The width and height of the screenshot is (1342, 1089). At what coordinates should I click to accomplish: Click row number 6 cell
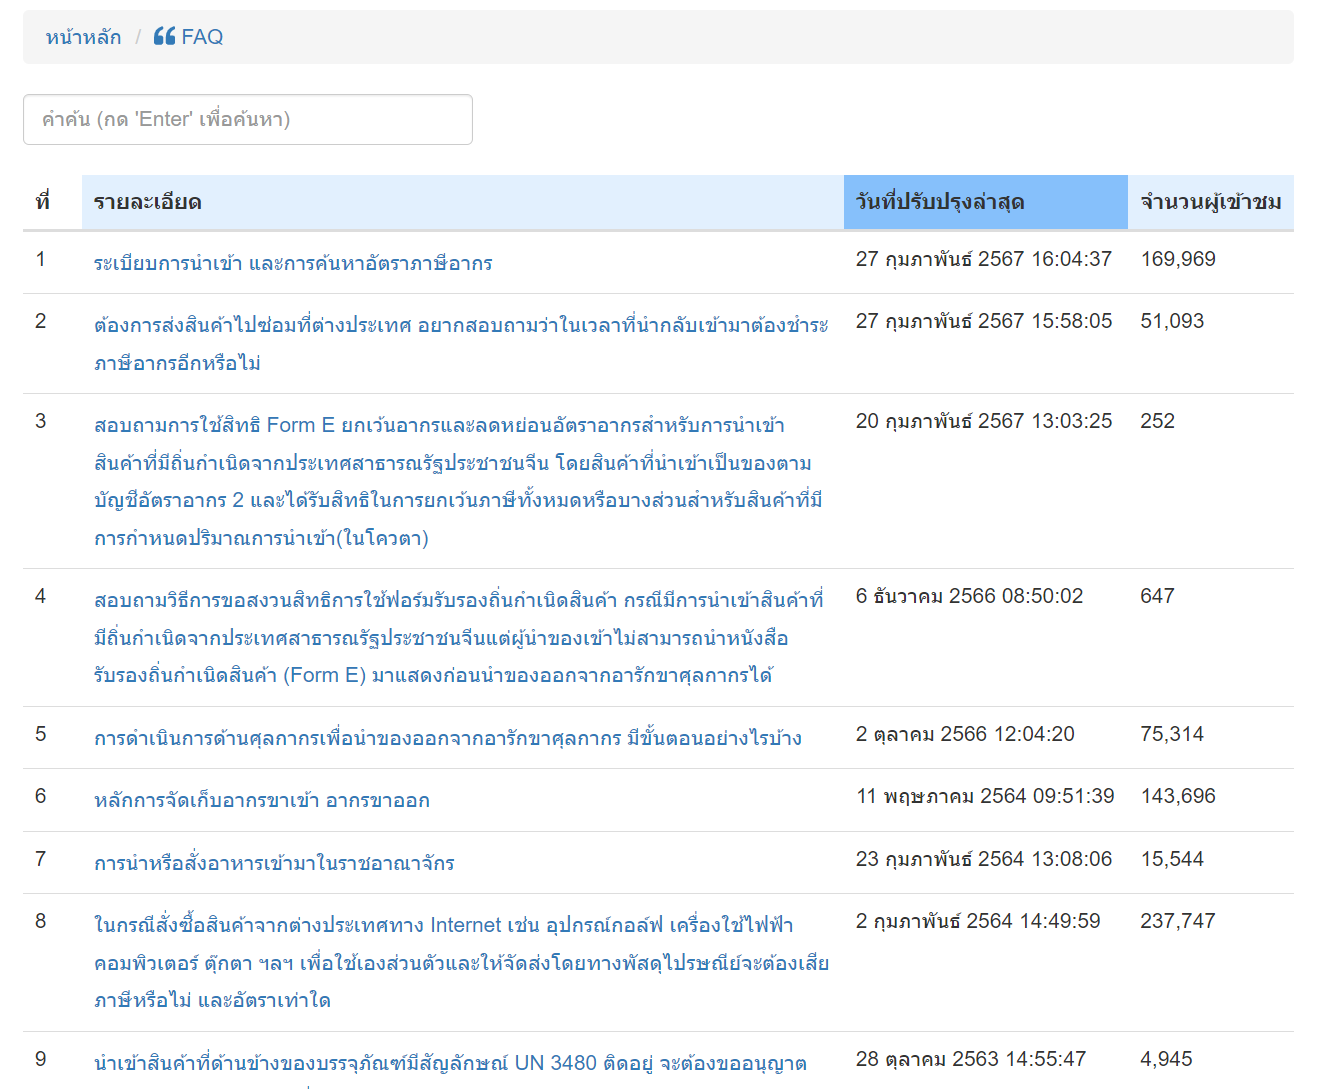pyautogui.click(x=41, y=796)
